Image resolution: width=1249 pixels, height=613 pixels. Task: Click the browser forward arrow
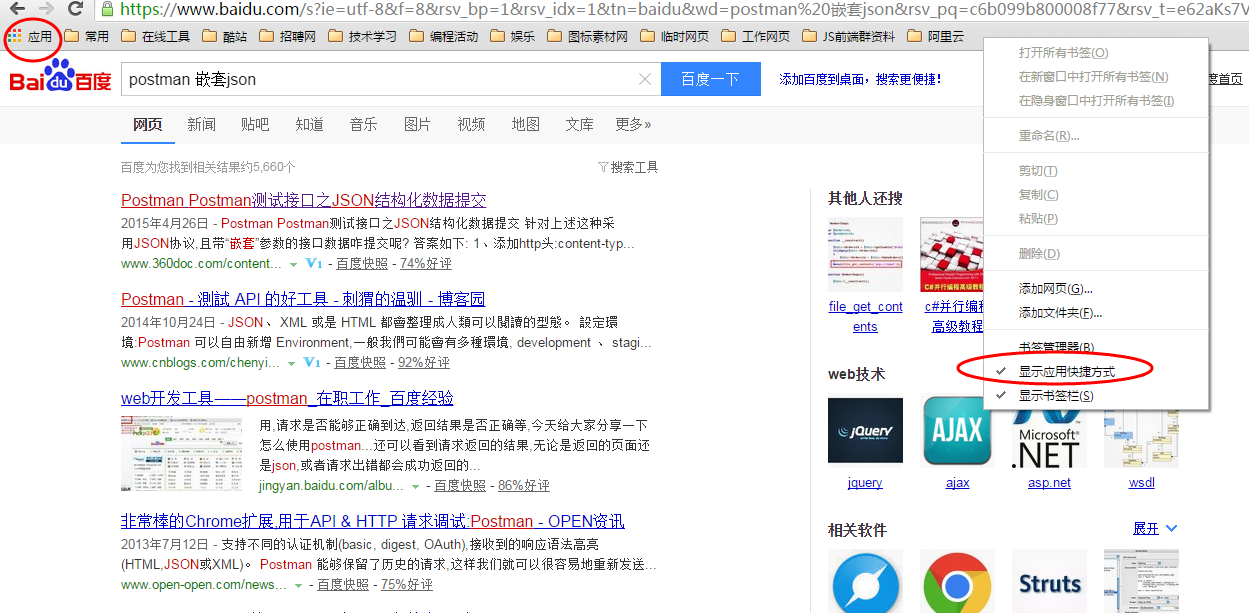[x=46, y=9]
